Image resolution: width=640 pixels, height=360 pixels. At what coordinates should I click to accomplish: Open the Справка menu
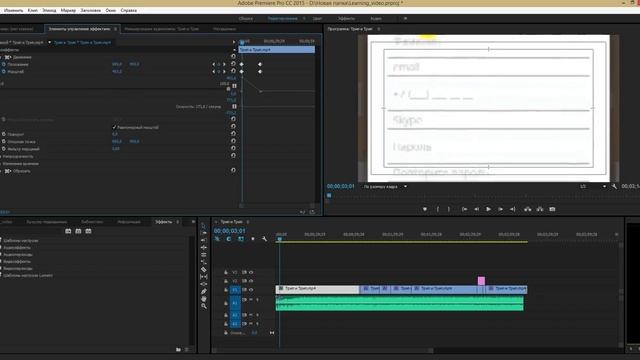click(129, 10)
